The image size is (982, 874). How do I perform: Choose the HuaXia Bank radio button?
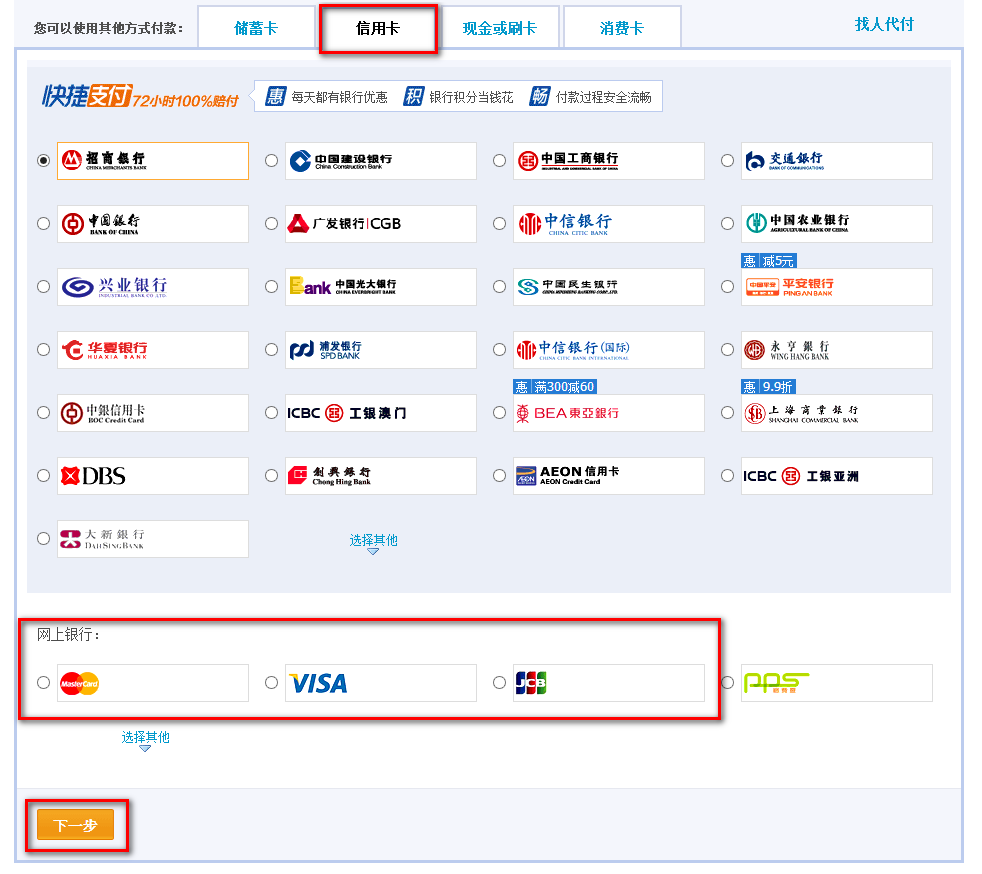43,350
